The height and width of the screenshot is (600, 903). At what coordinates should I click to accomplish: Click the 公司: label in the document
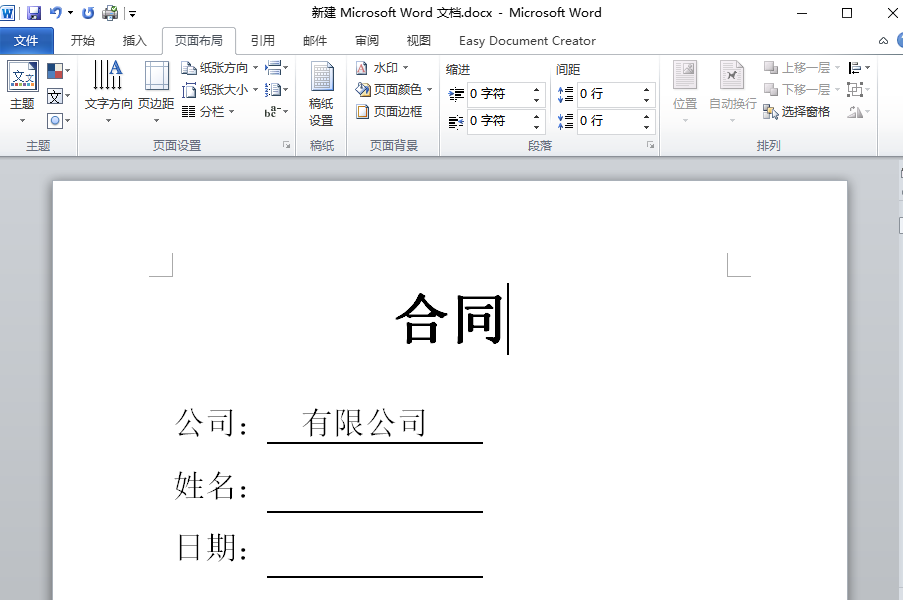[211, 423]
